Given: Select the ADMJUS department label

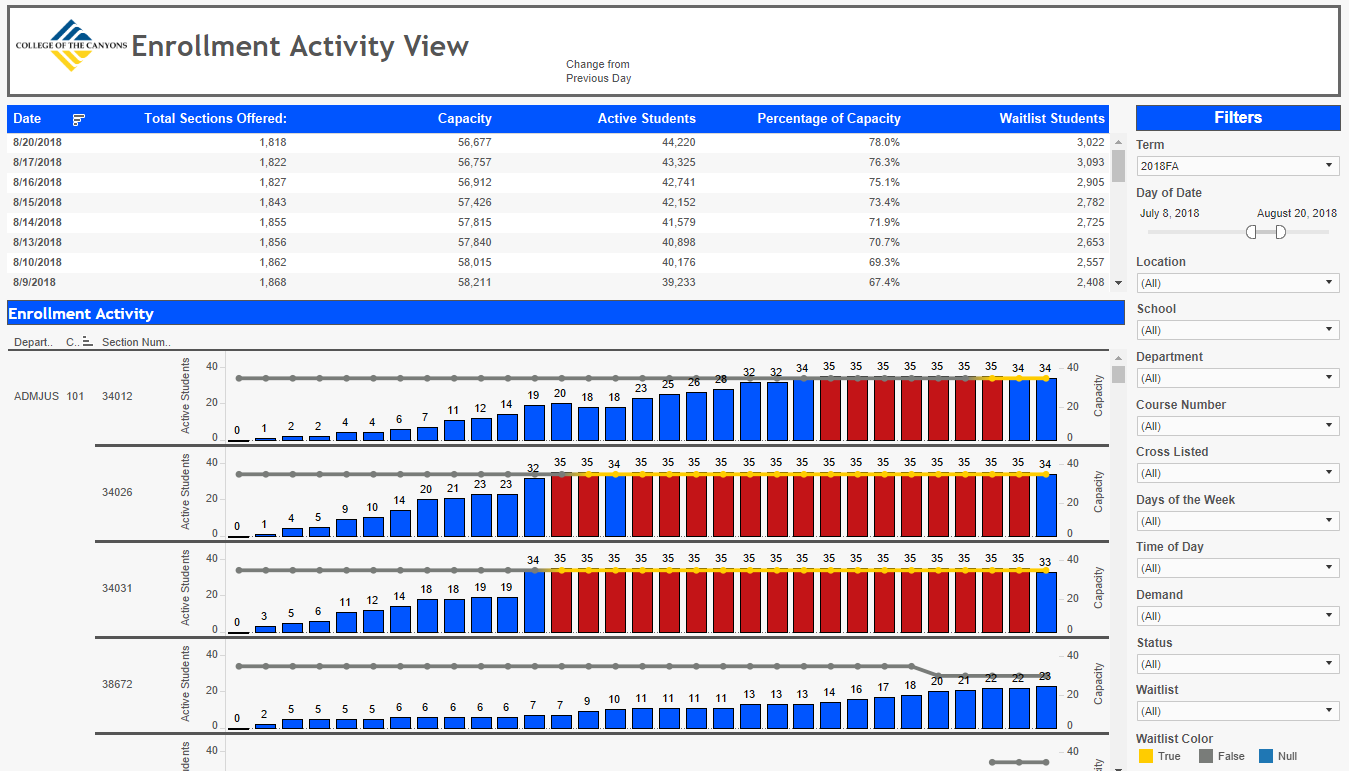Looking at the screenshot, I should coord(35,396).
